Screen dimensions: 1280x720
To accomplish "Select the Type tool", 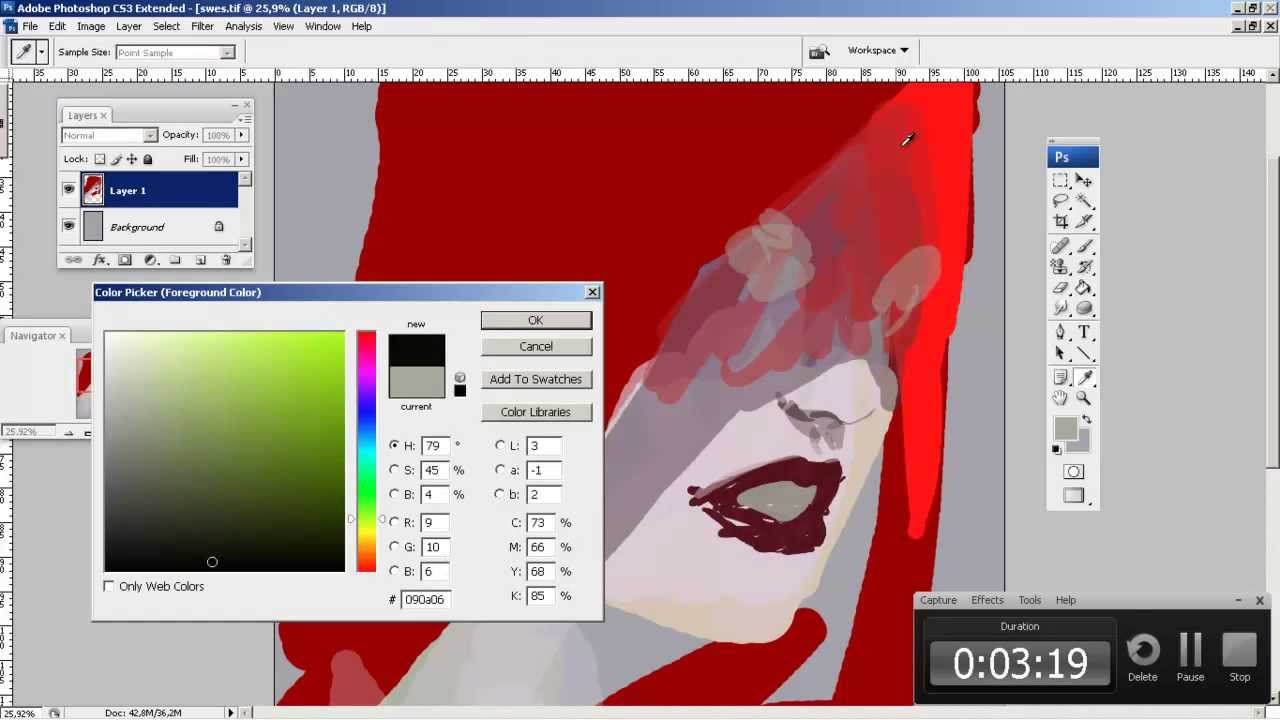I will 1084,333.
